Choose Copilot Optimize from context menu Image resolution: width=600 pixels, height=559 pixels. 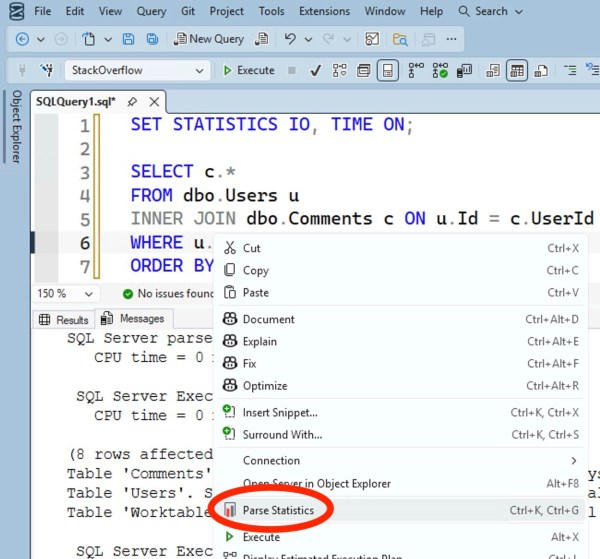click(x=401, y=386)
